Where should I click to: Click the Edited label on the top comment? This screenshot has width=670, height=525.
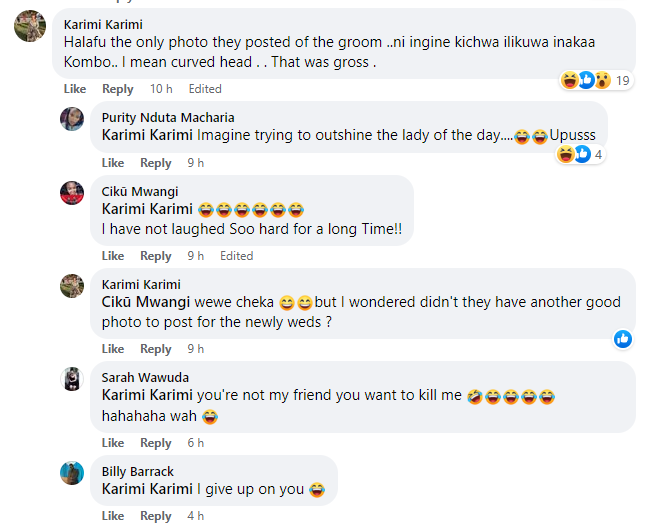[205, 89]
